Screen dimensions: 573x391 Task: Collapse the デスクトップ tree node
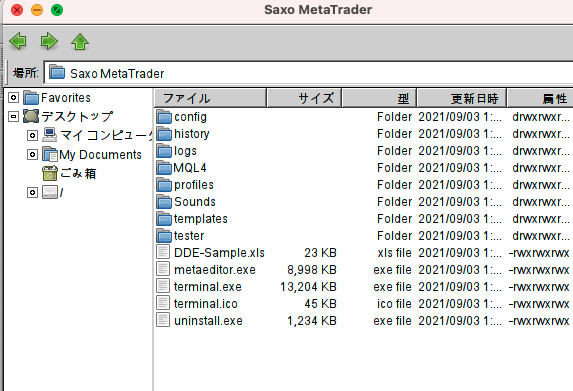click(x=14, y=117)
